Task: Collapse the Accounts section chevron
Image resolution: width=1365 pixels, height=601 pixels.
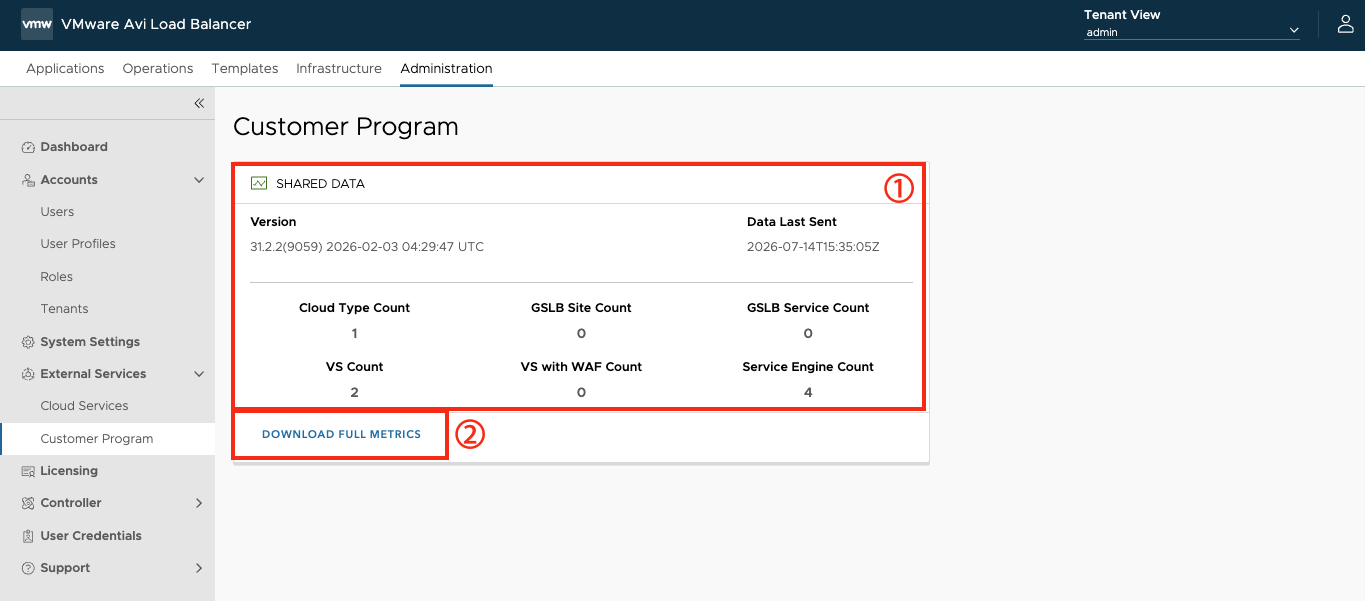Action: [x=199, y=180]
